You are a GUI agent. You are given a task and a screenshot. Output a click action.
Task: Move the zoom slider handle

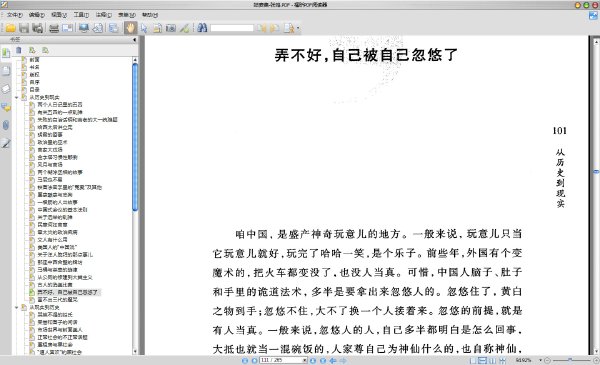coord(570,360)
